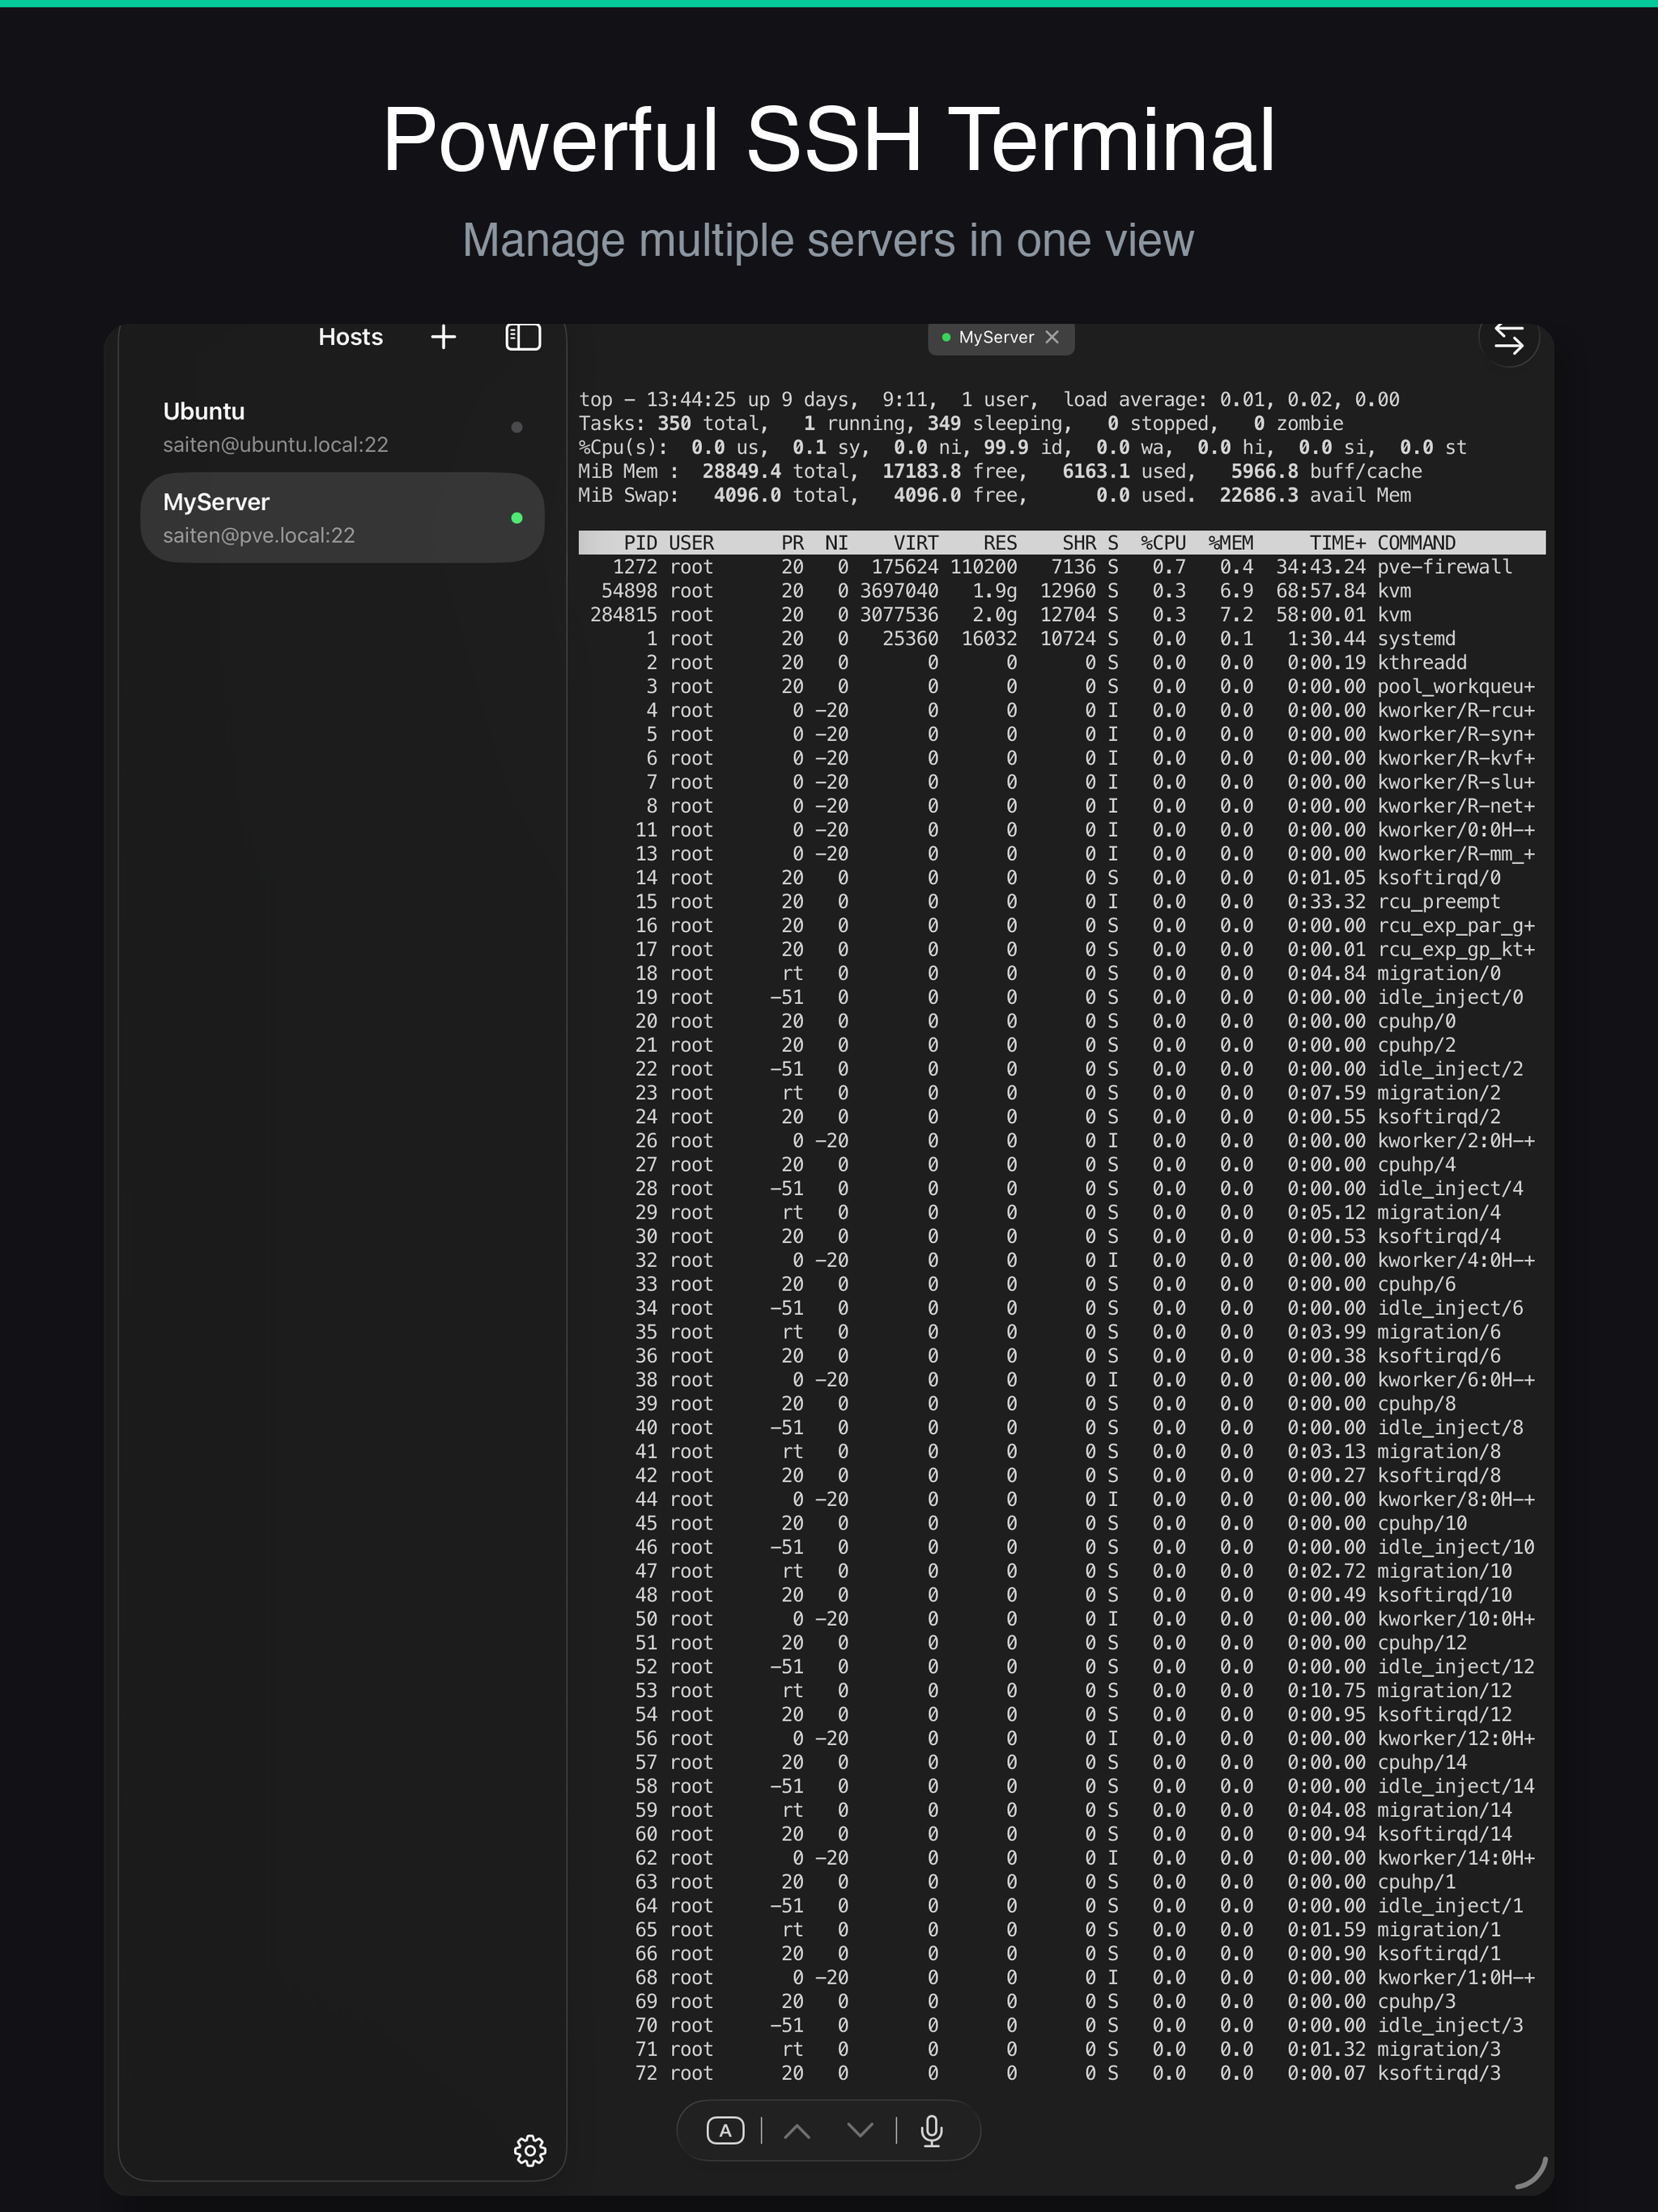The image size is (1658, 2212).
Task: Click the COMMAND column header
Action: click(1416, 543)
